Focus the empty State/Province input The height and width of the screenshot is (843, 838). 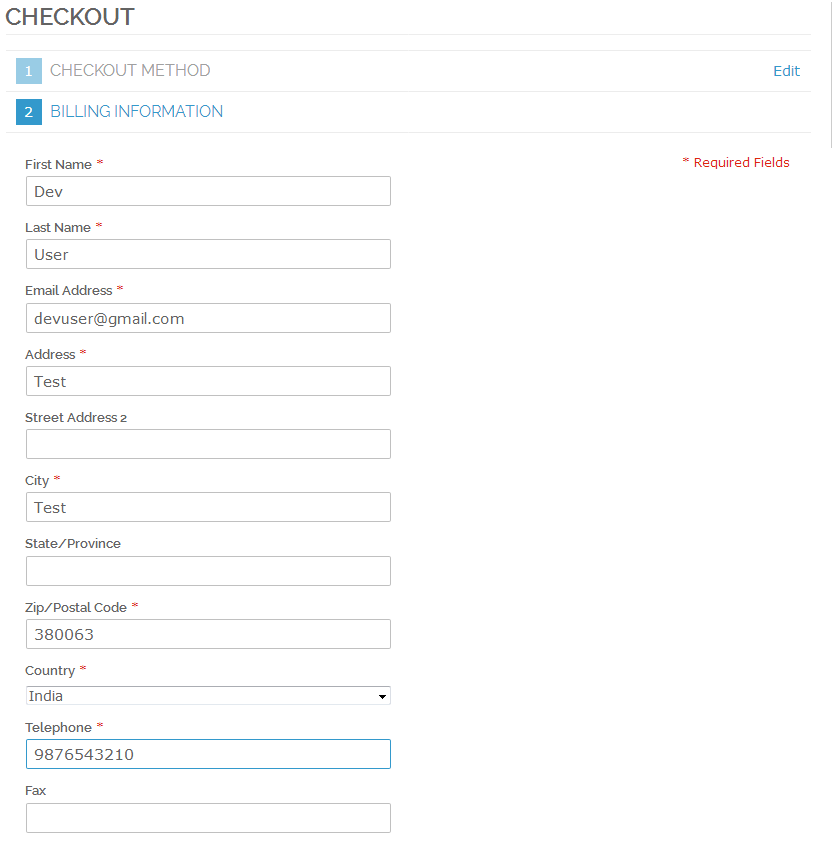point(208,571)
